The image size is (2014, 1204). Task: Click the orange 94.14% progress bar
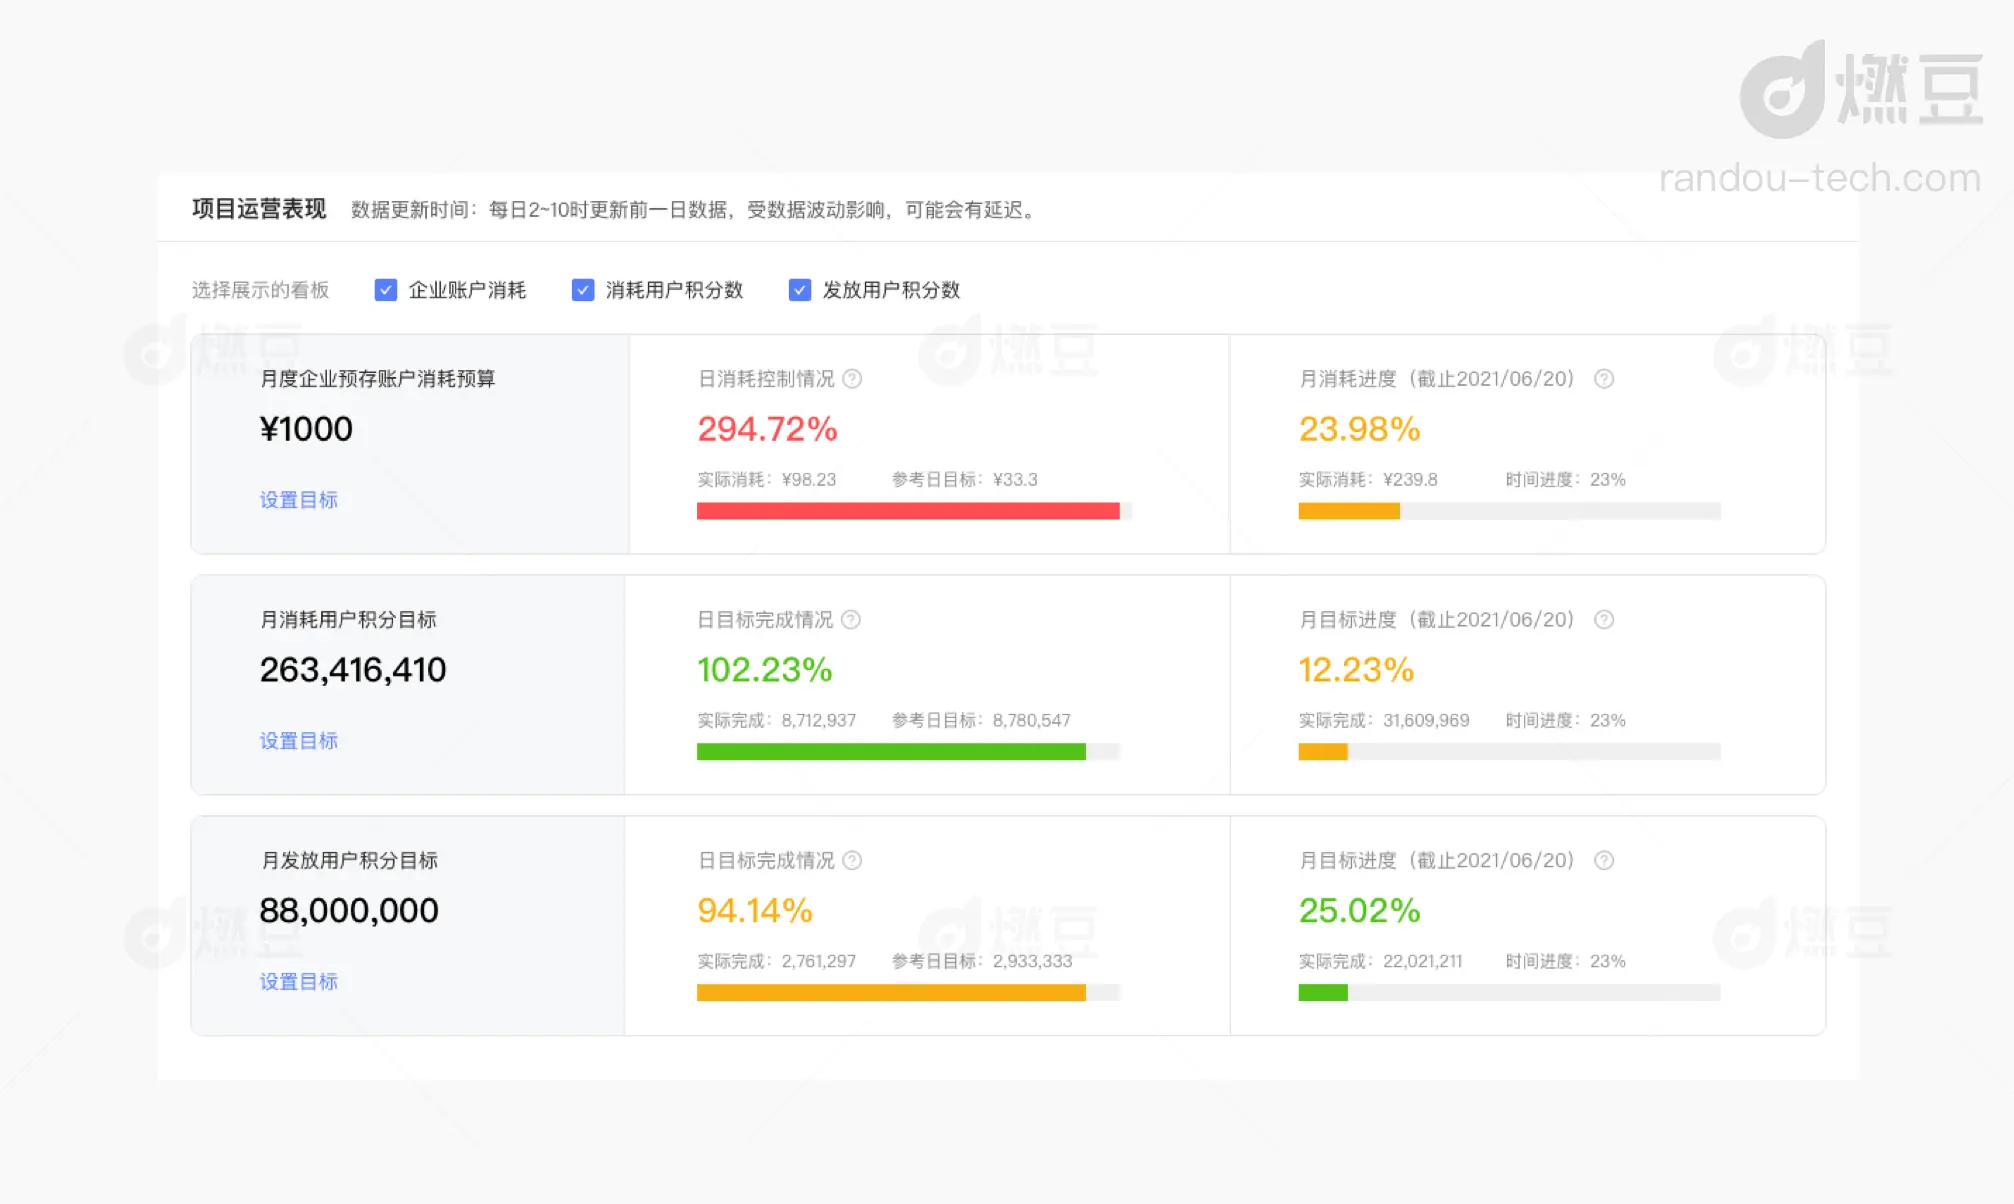890,993
